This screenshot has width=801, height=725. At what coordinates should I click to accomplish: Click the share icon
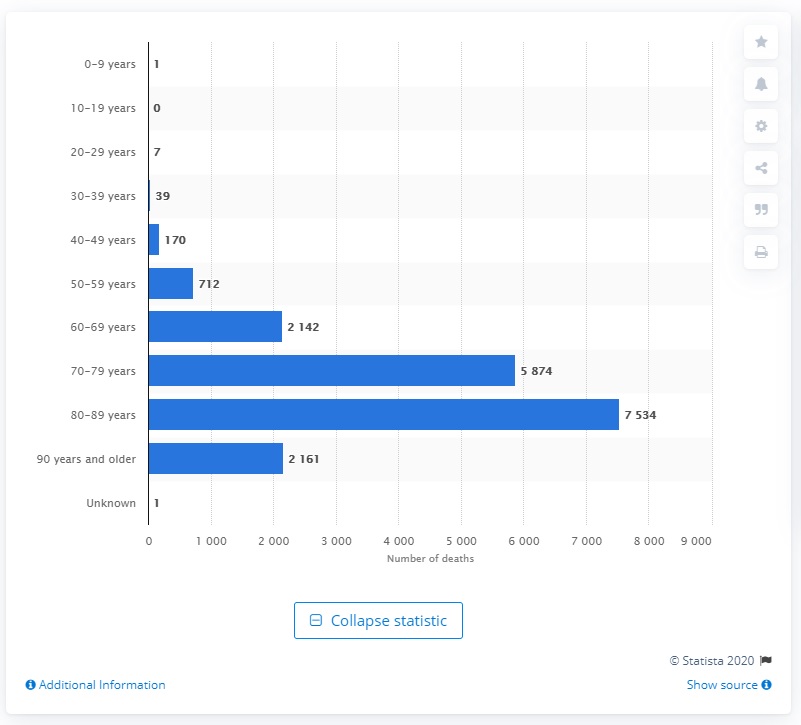tap(761, 168)
